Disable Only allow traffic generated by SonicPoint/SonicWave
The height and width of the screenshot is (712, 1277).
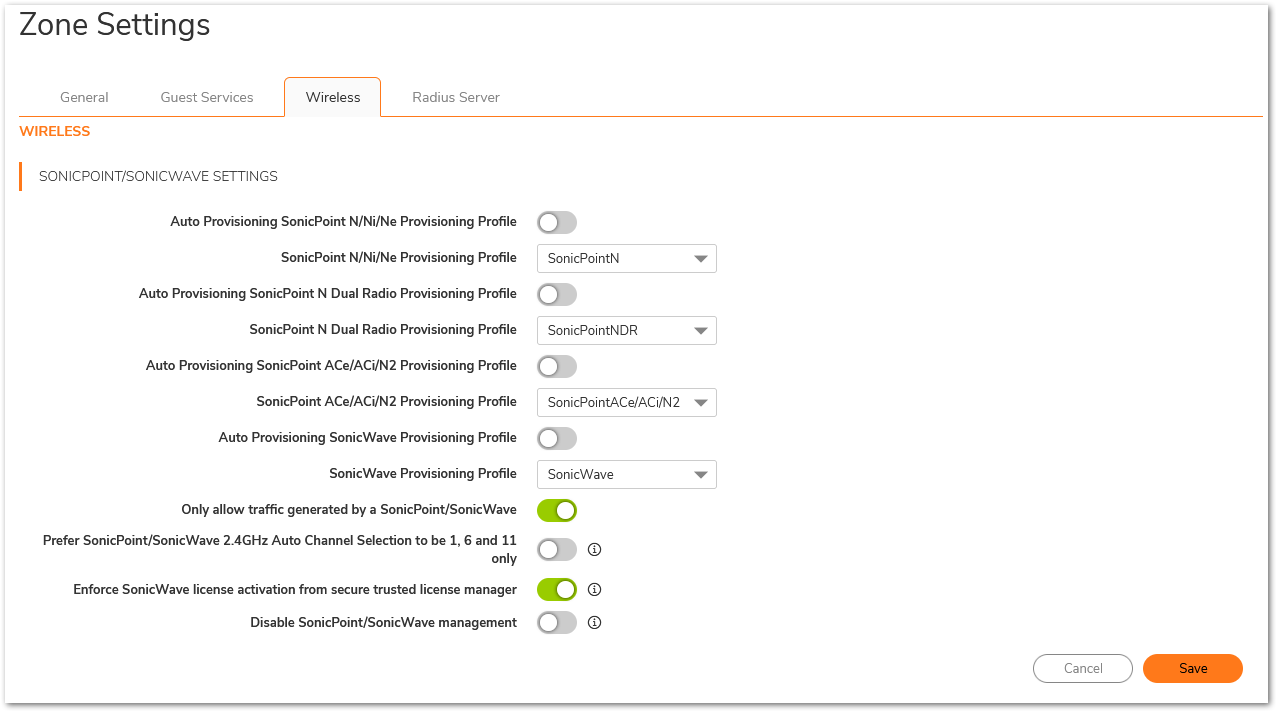click(557, 510)
